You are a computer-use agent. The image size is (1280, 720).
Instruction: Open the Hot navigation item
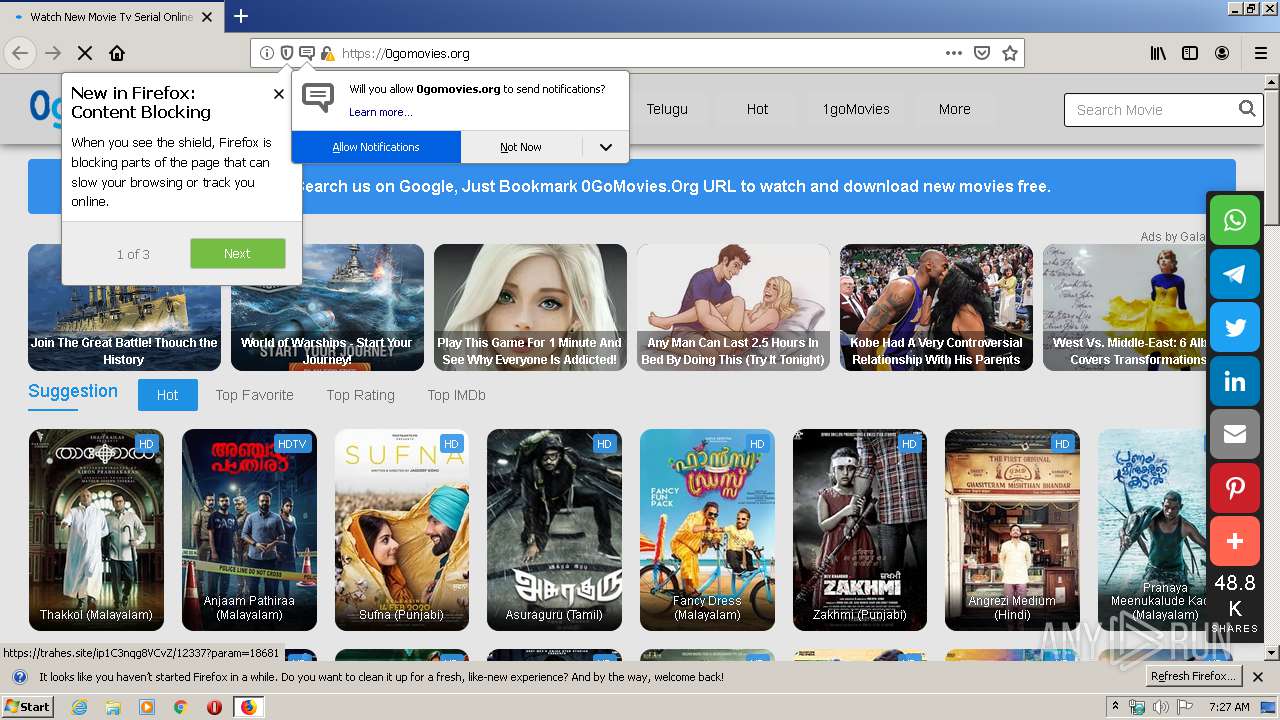[757, 109]
